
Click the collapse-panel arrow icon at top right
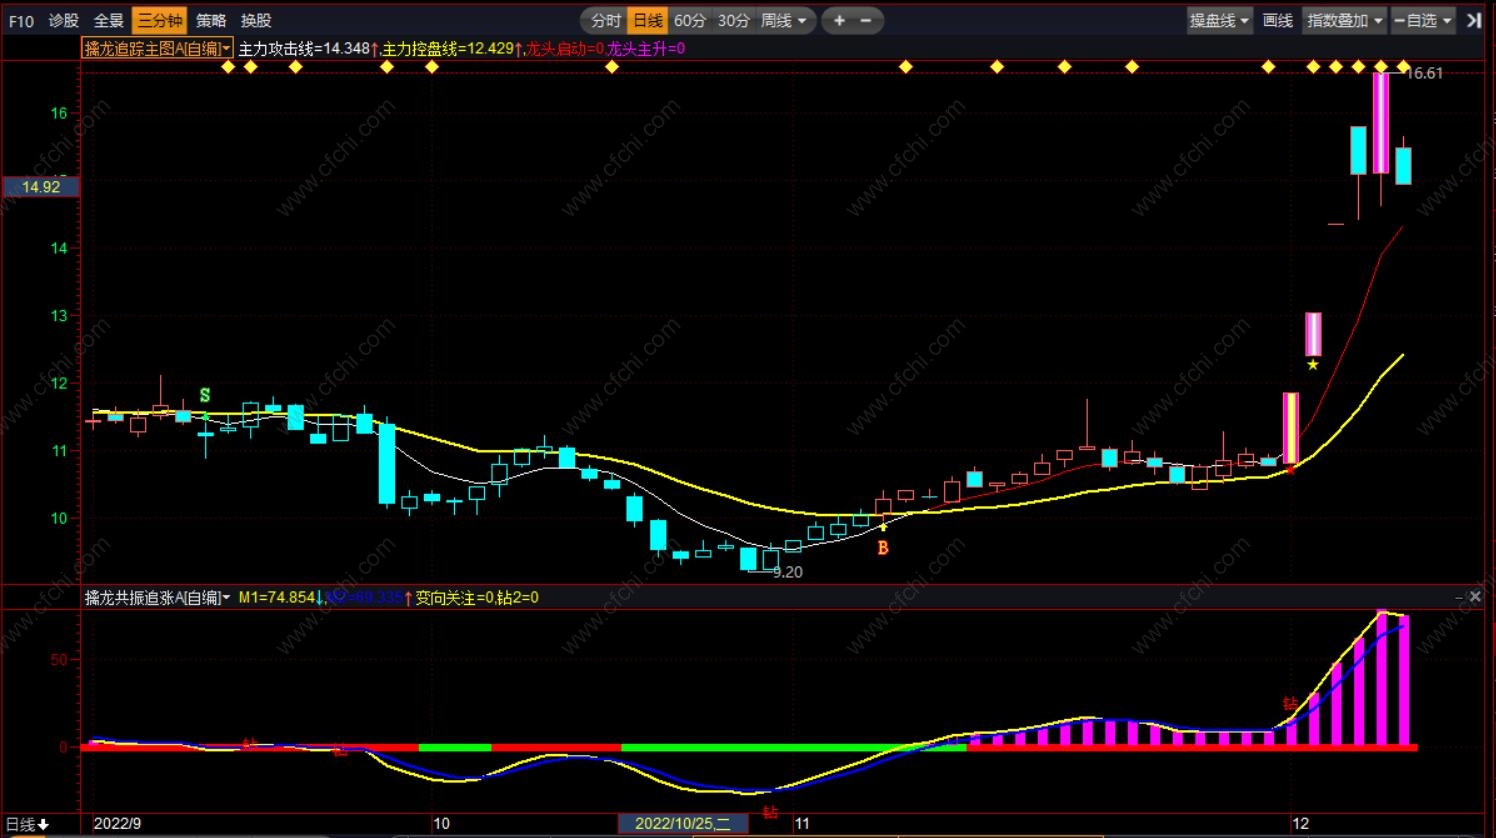[1473, 20]
